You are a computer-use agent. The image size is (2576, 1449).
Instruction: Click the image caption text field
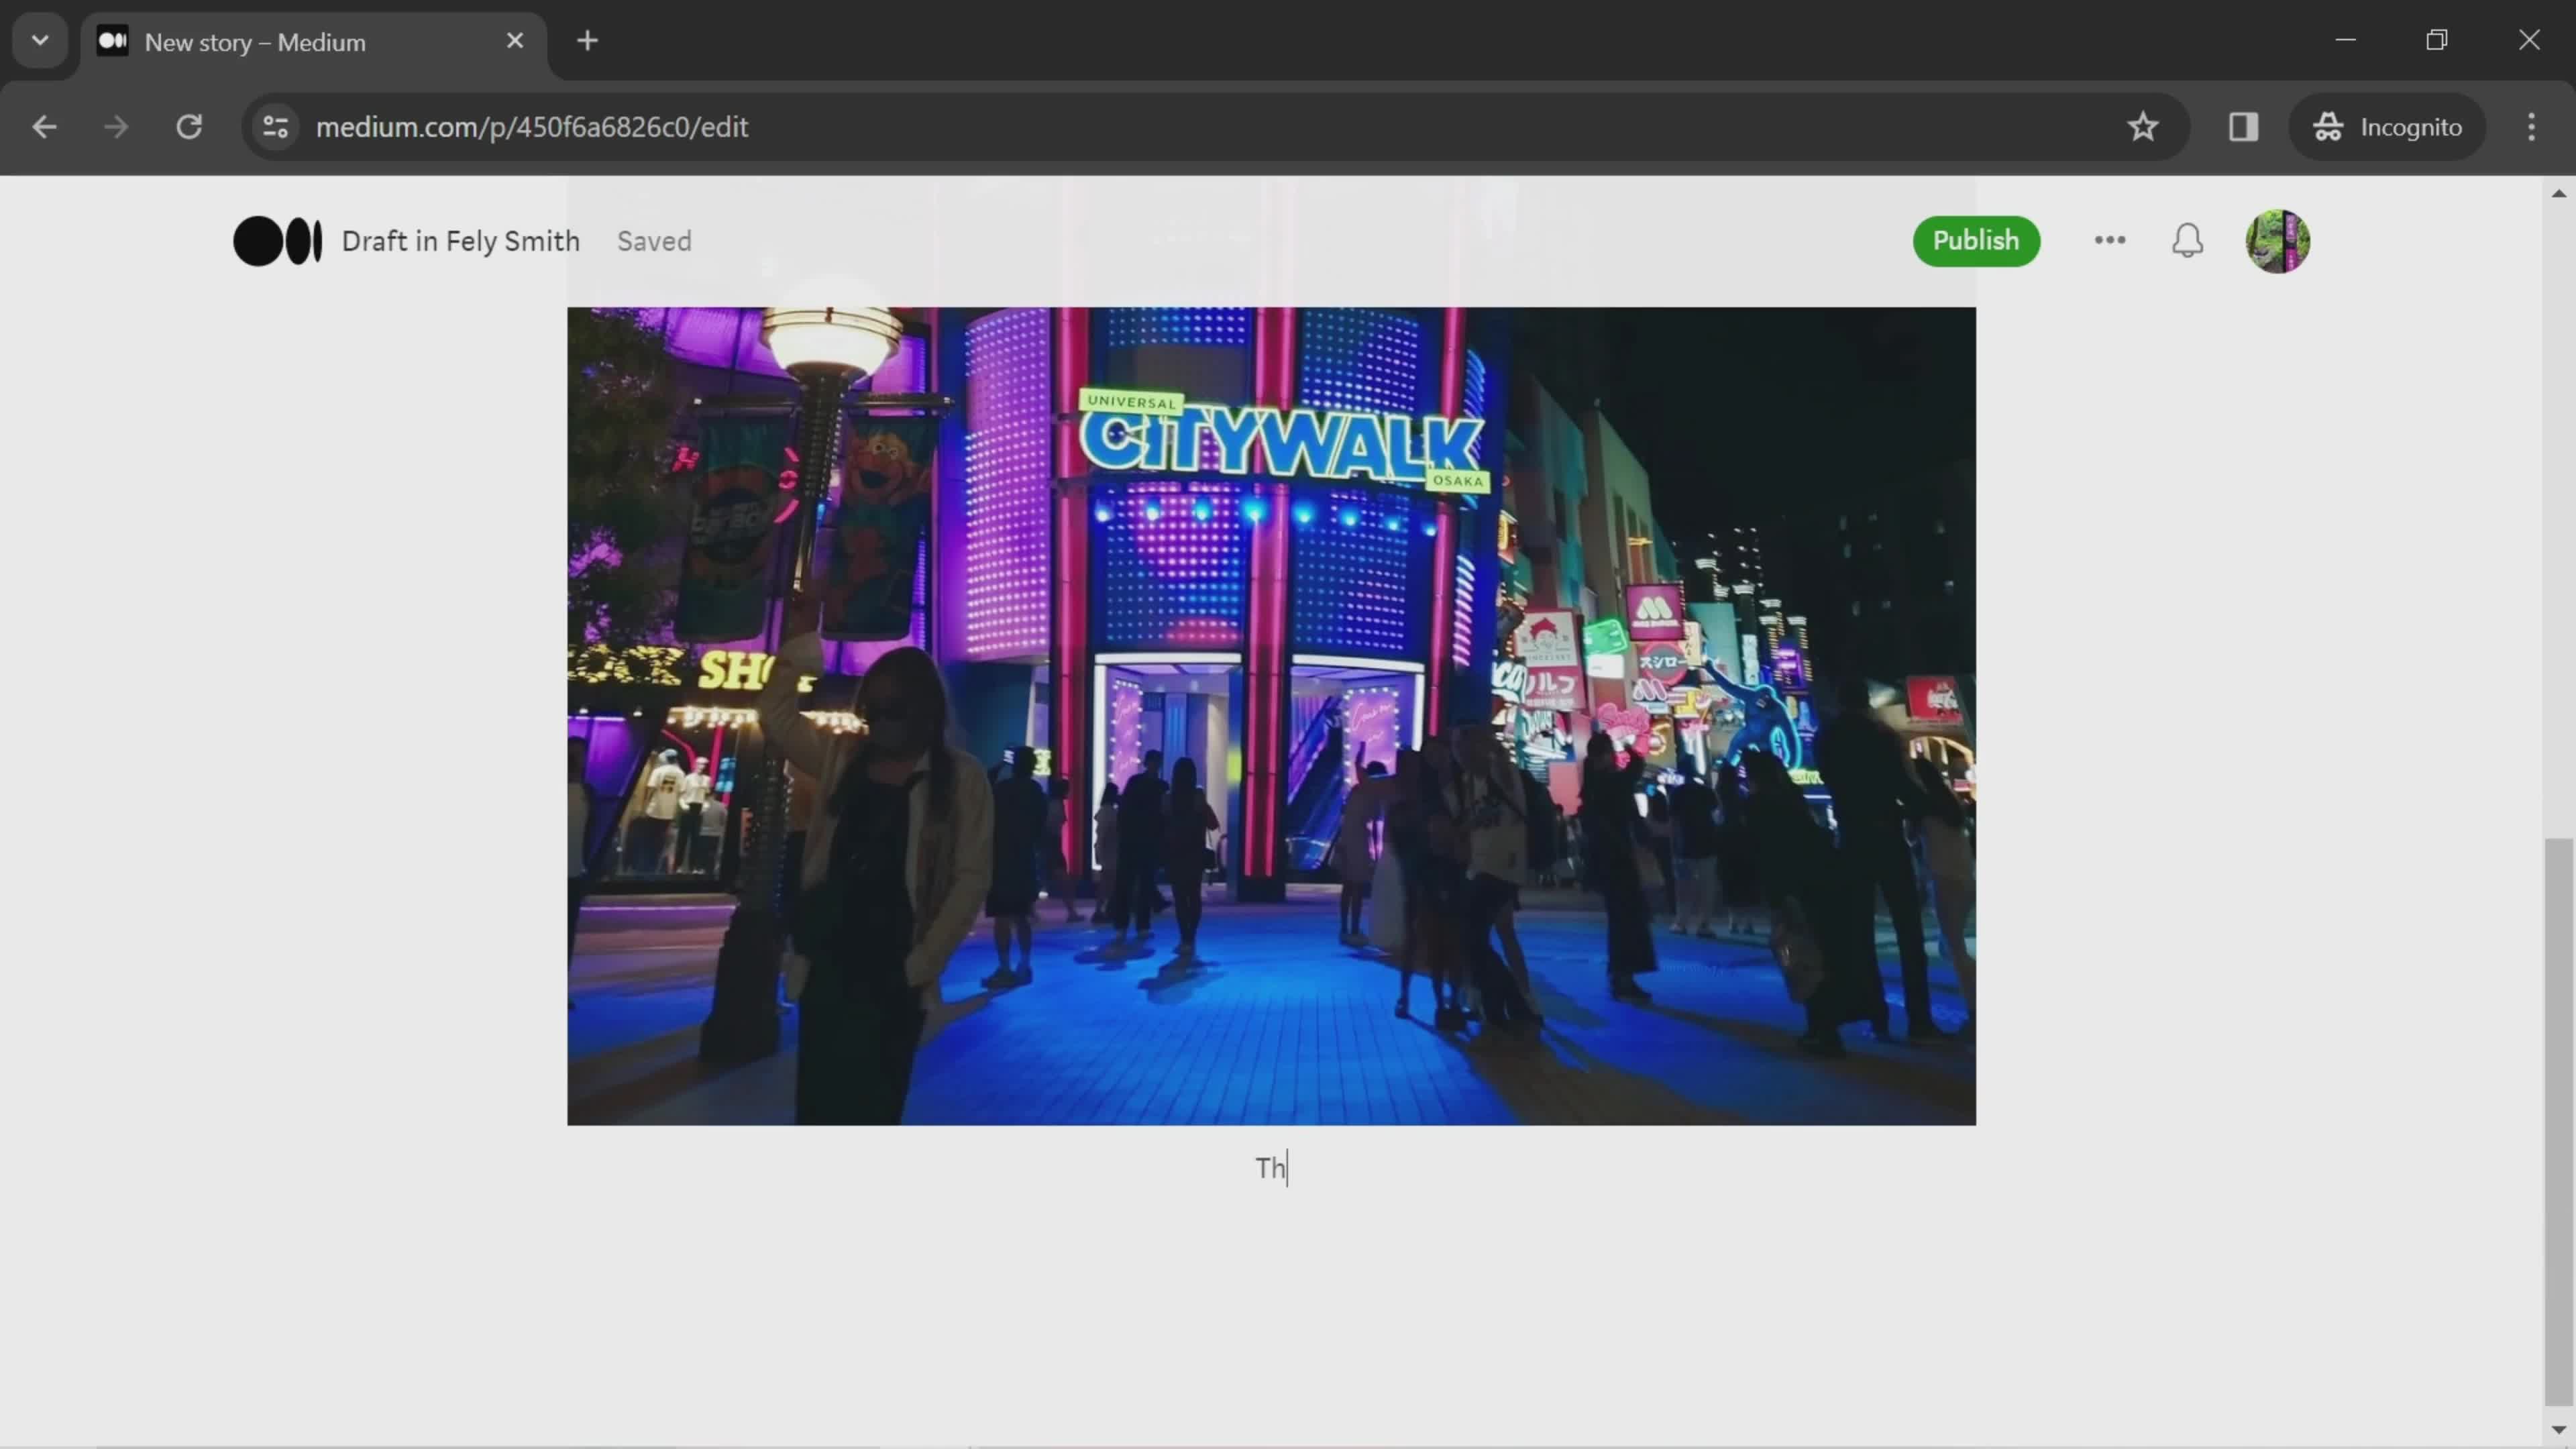(1271, 1168)
